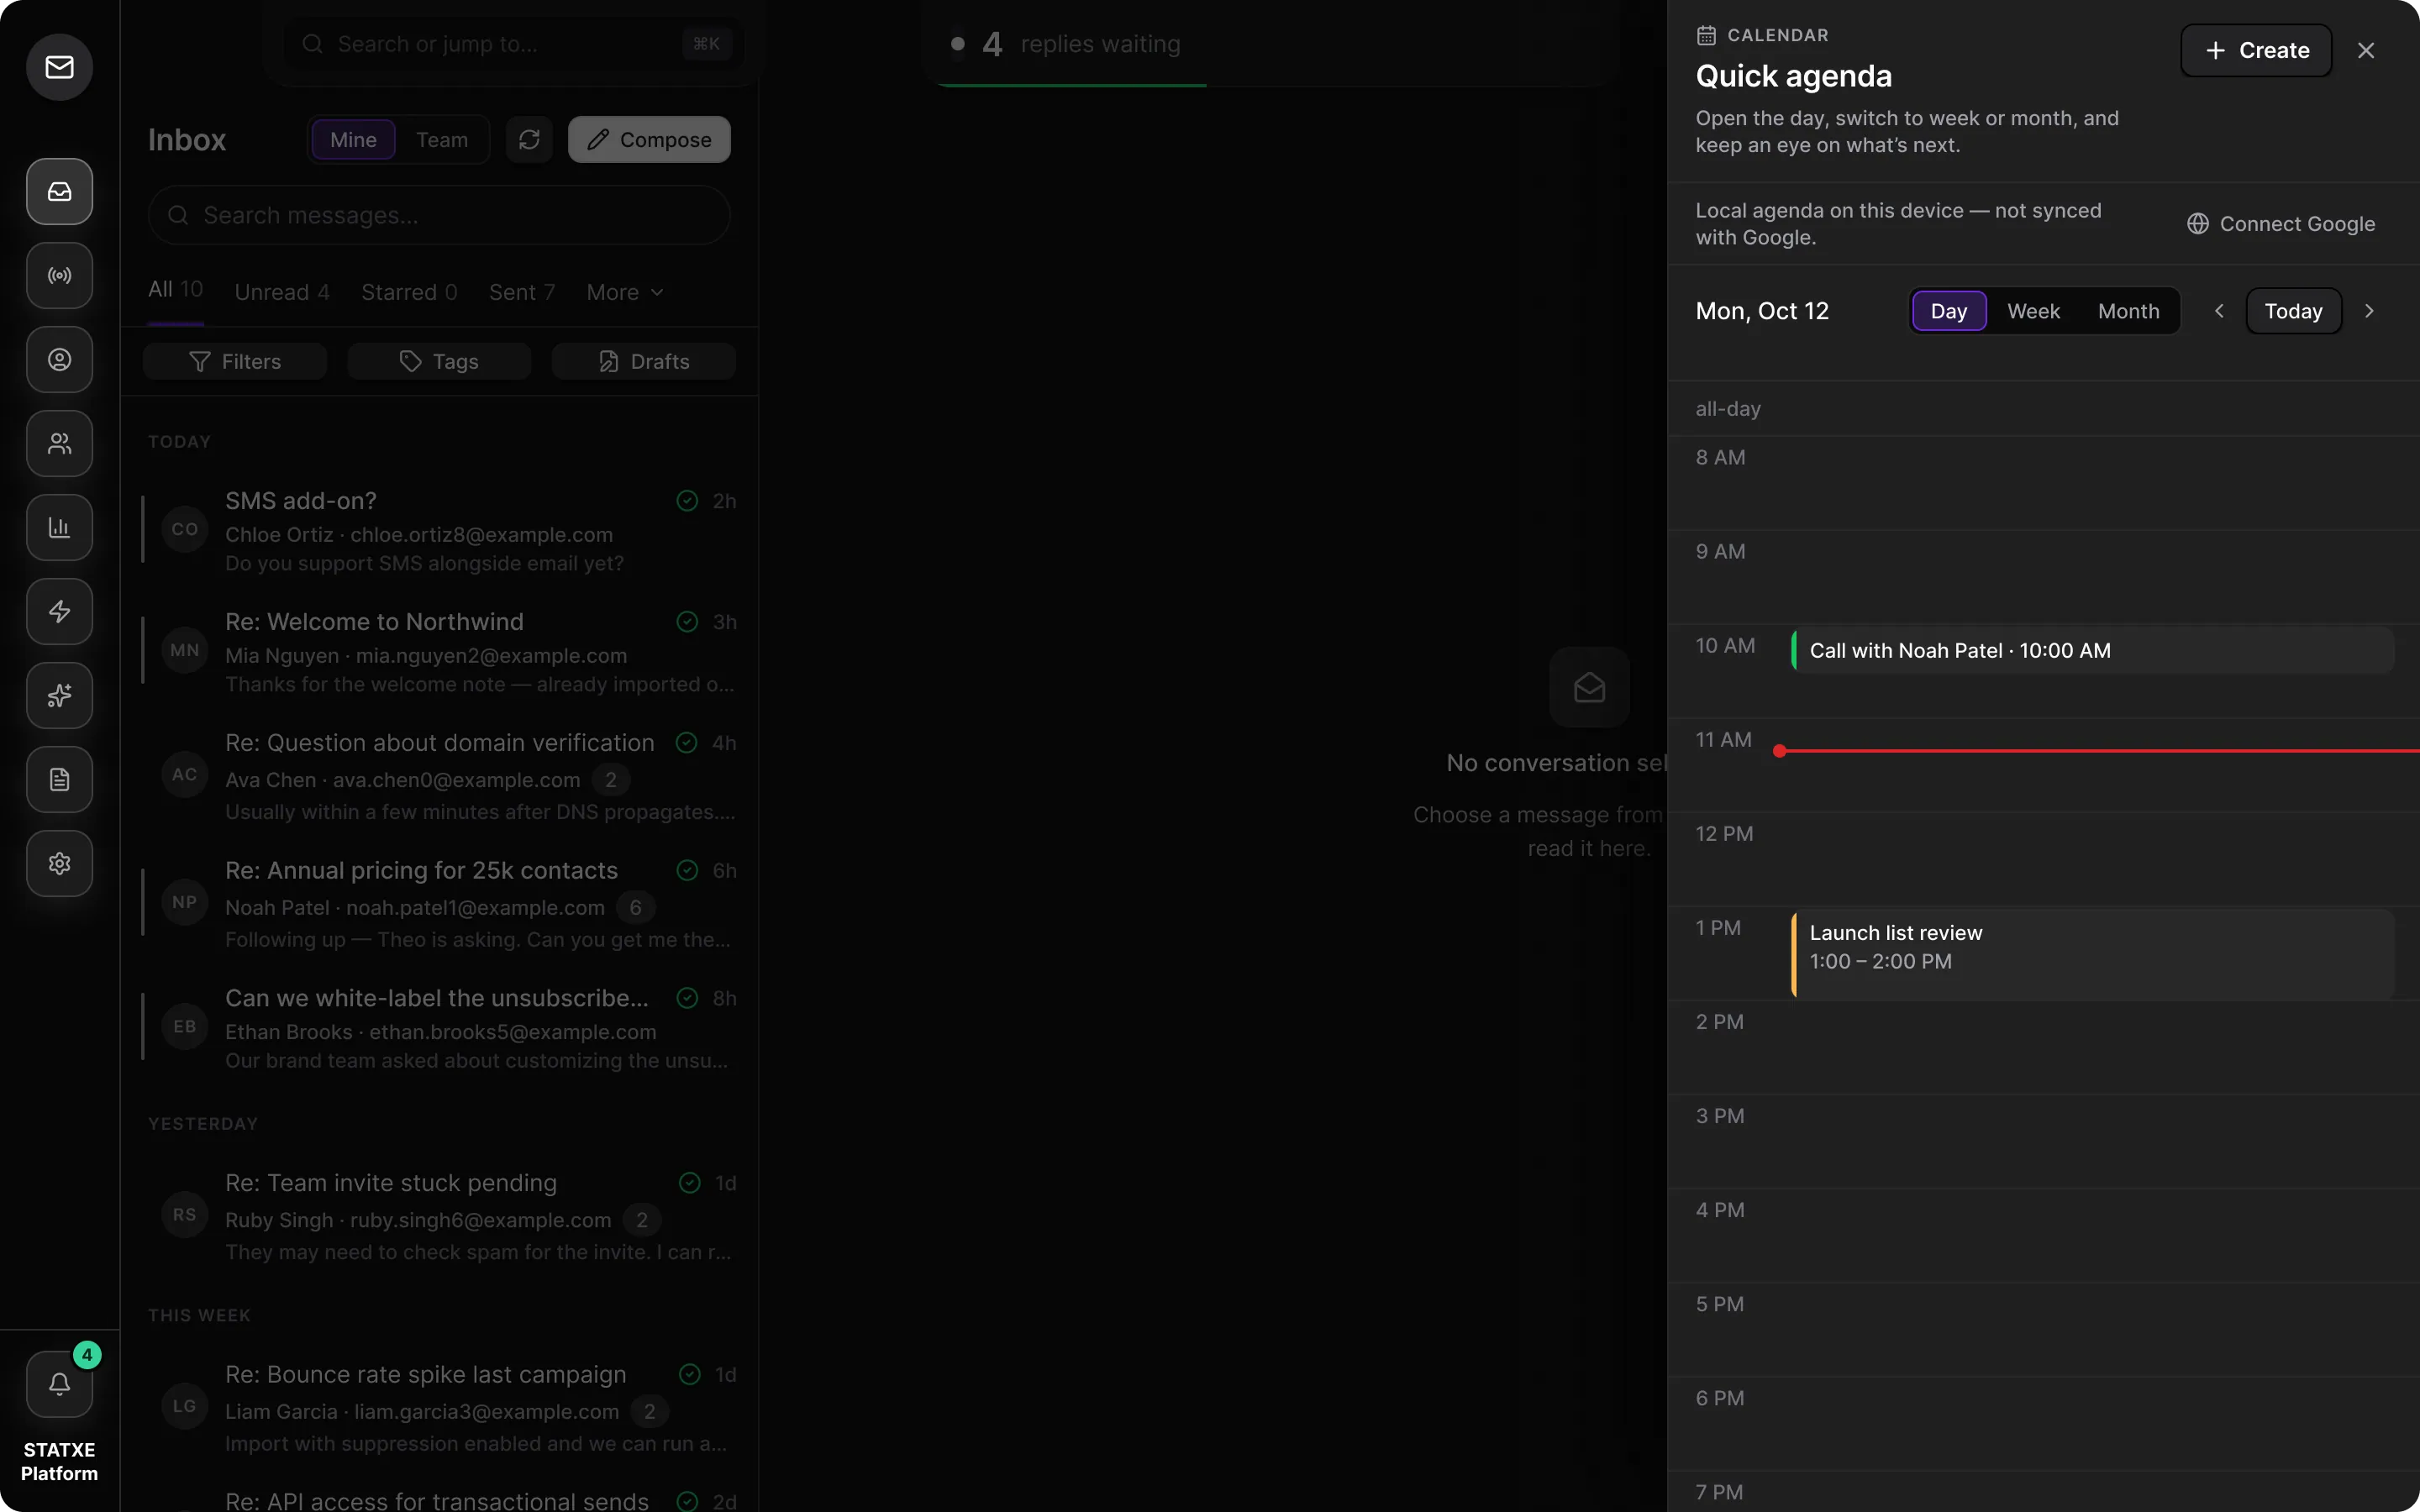This screenshot has width=2420, height=1512.
Task: Switch inbox view to Team
Action: click(x=442, y=139)
